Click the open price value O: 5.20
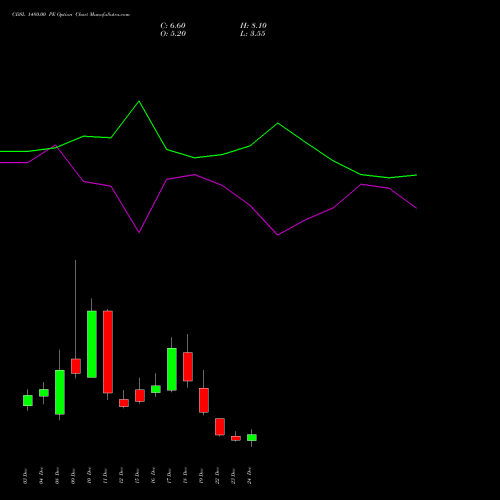 [x=173, y=34]
